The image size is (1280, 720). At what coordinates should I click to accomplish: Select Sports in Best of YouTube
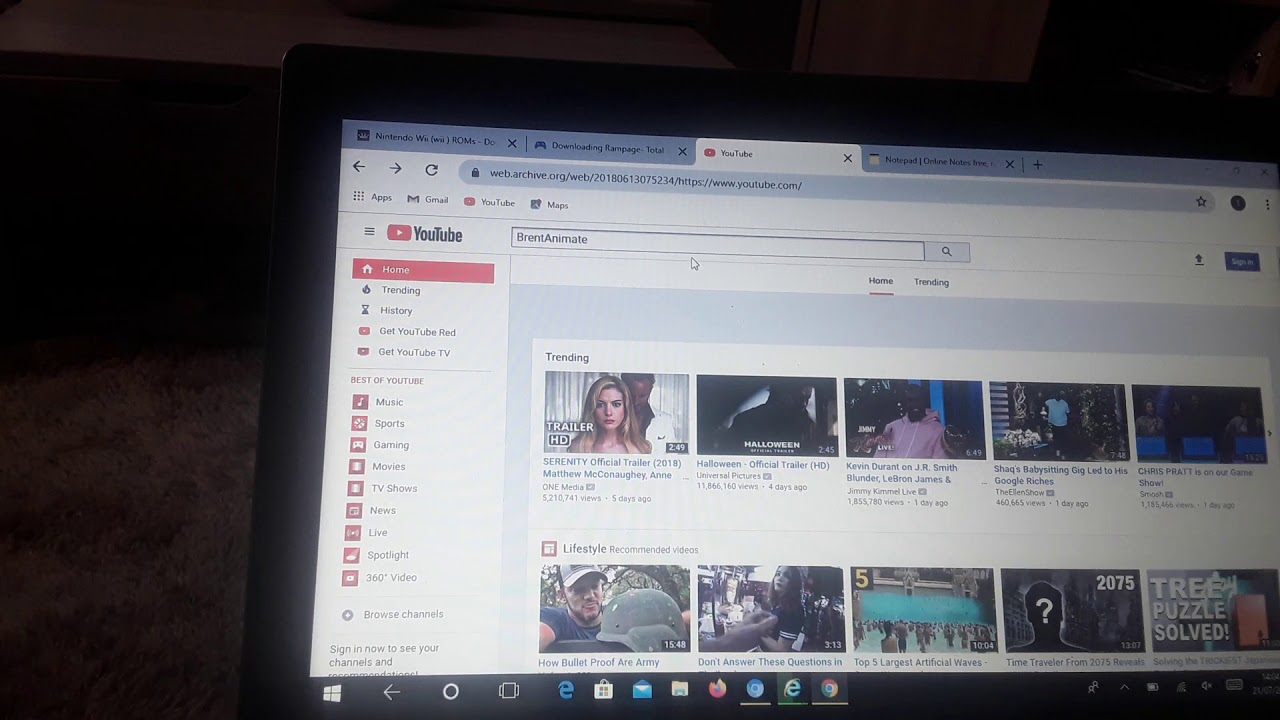[x=377, y=424]
